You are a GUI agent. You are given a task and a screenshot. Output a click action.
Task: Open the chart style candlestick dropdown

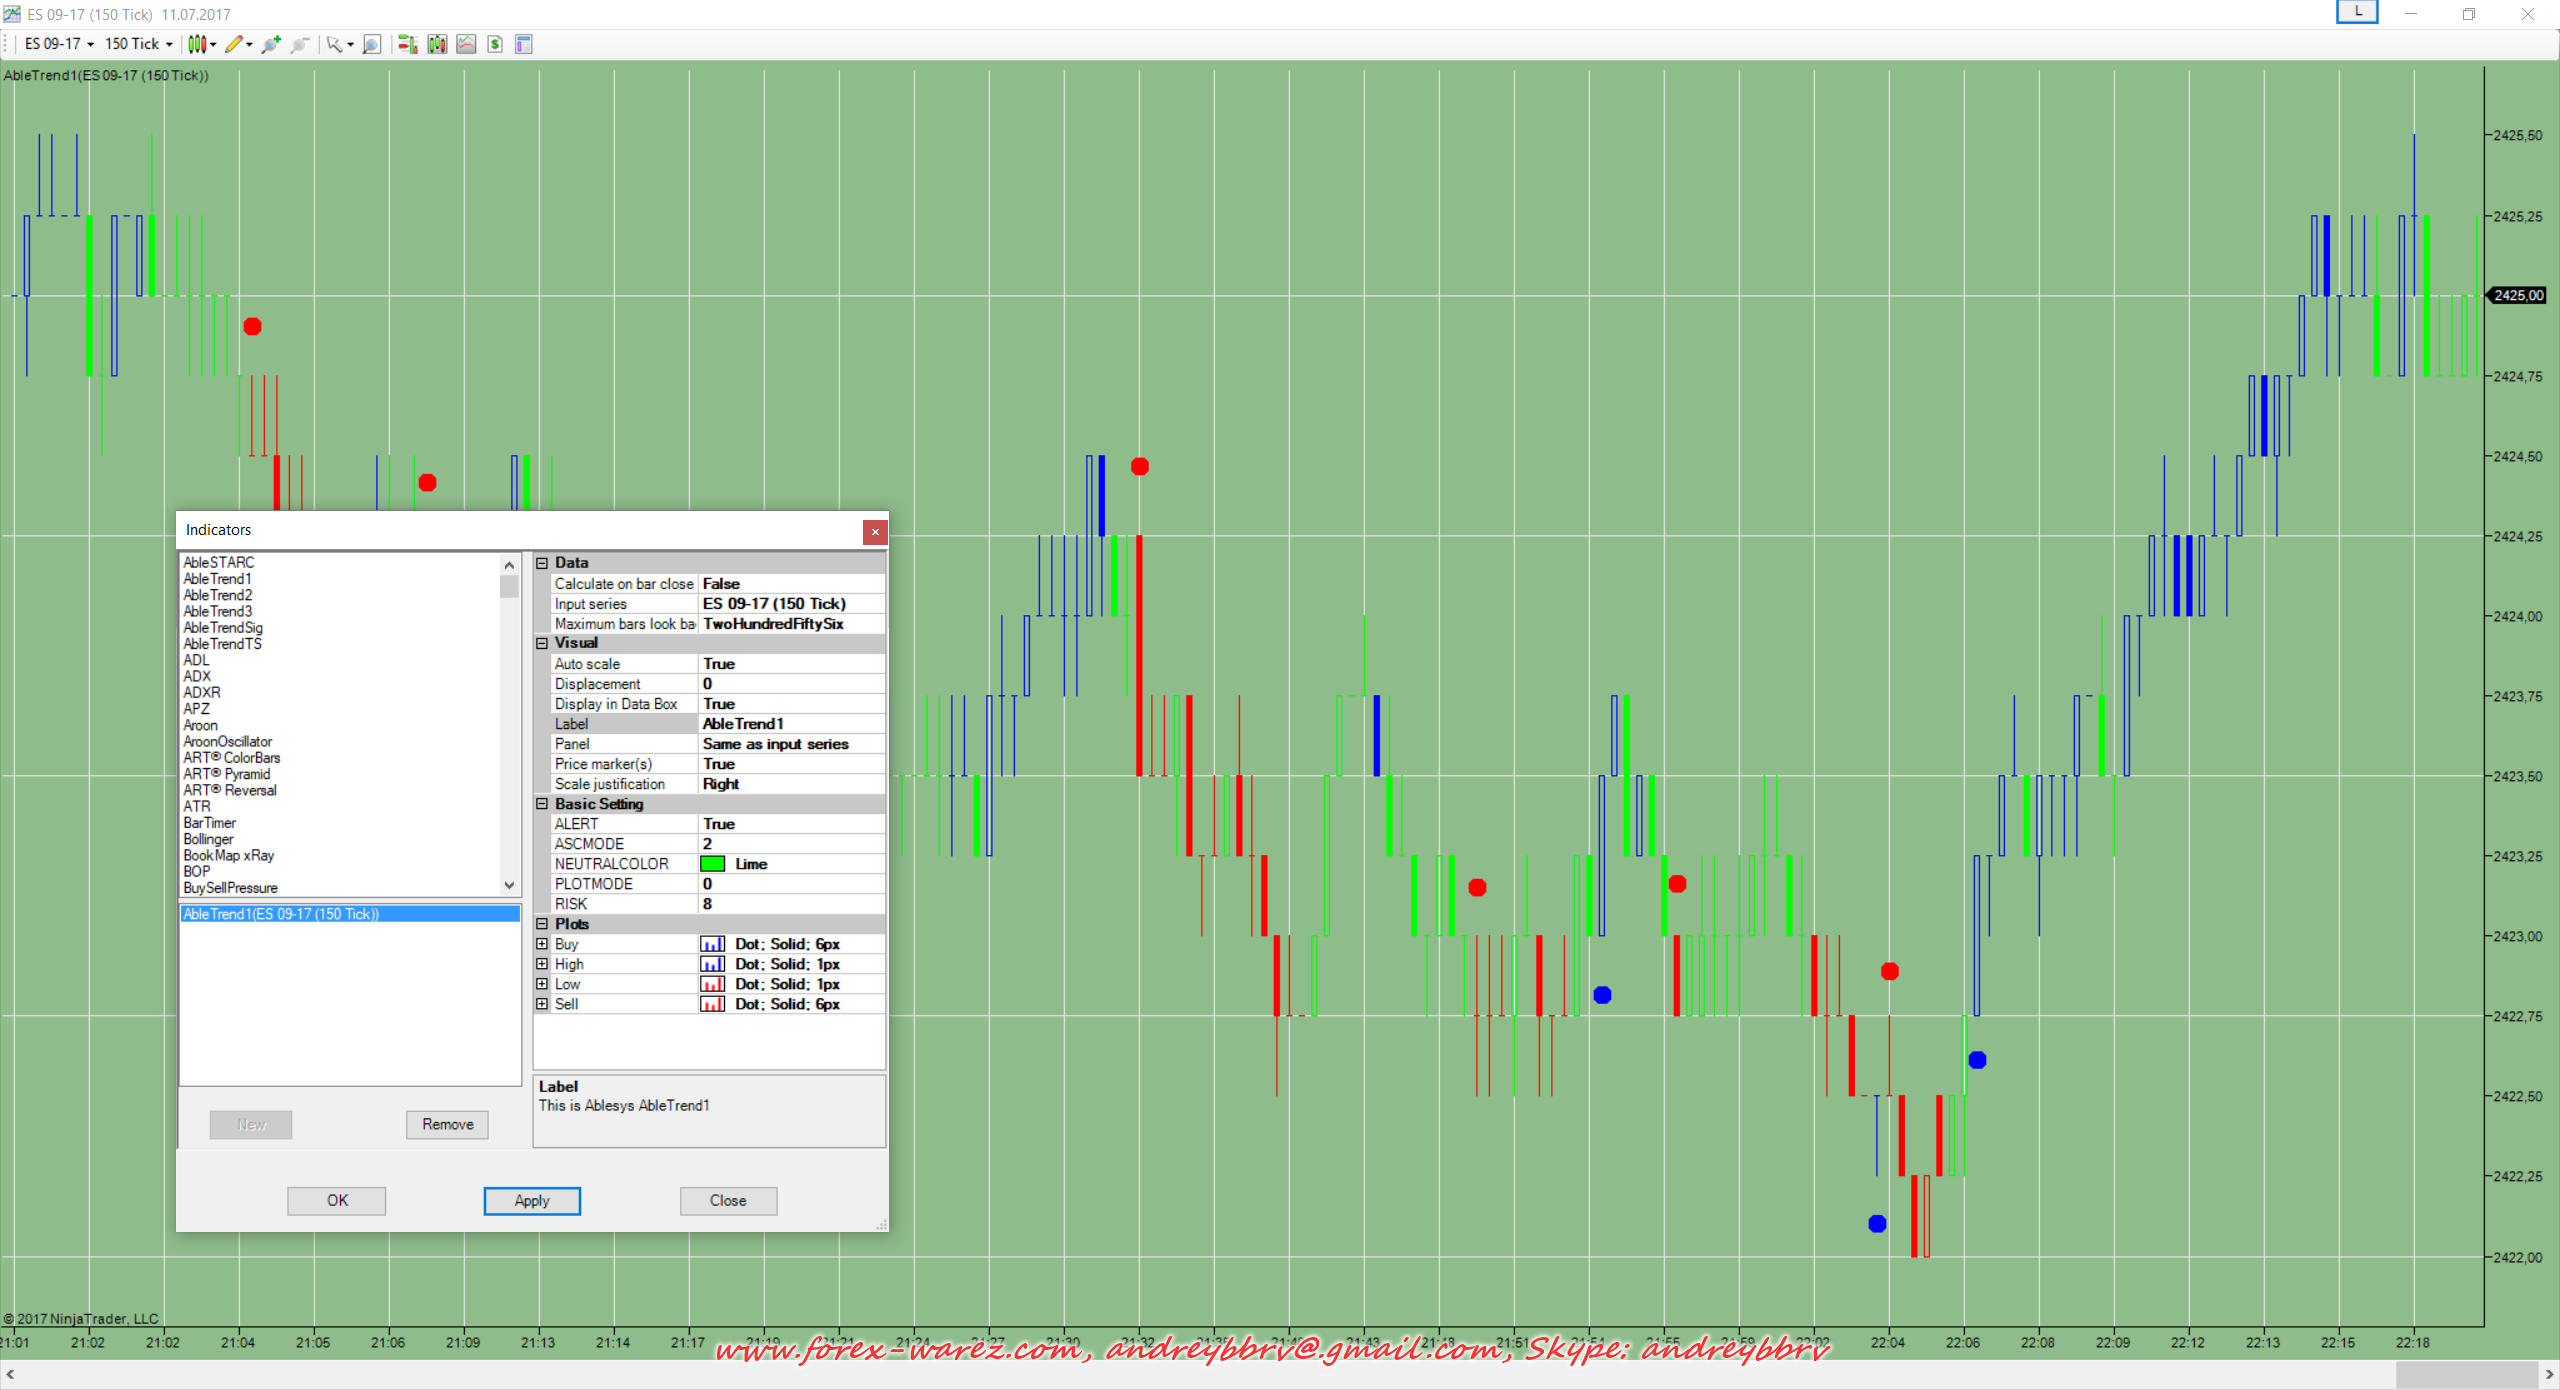point(200,44)
